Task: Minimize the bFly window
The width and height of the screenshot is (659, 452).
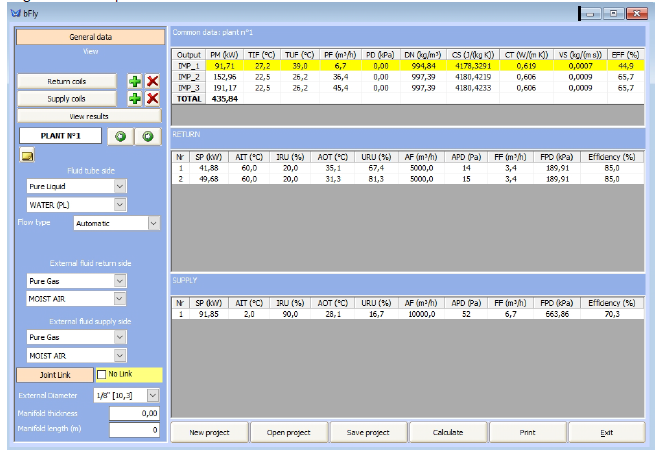Action: click(590, 14)
